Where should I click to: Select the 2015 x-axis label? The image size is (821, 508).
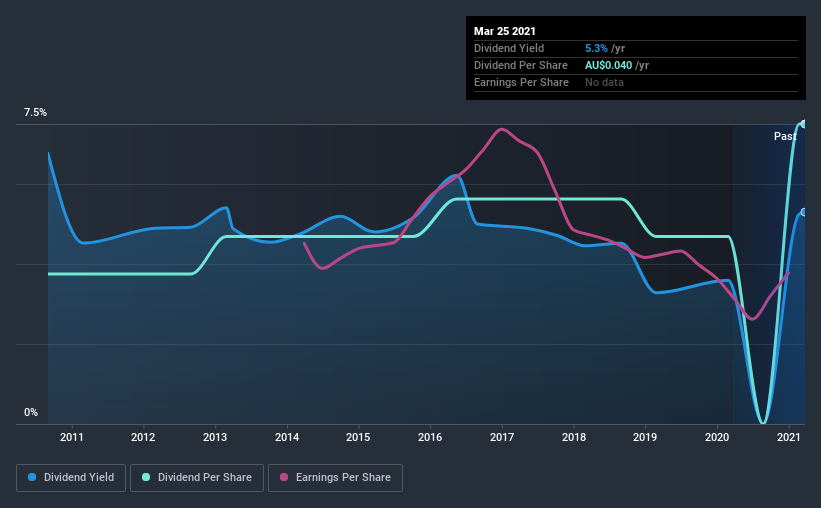click(x=358, y=437)
